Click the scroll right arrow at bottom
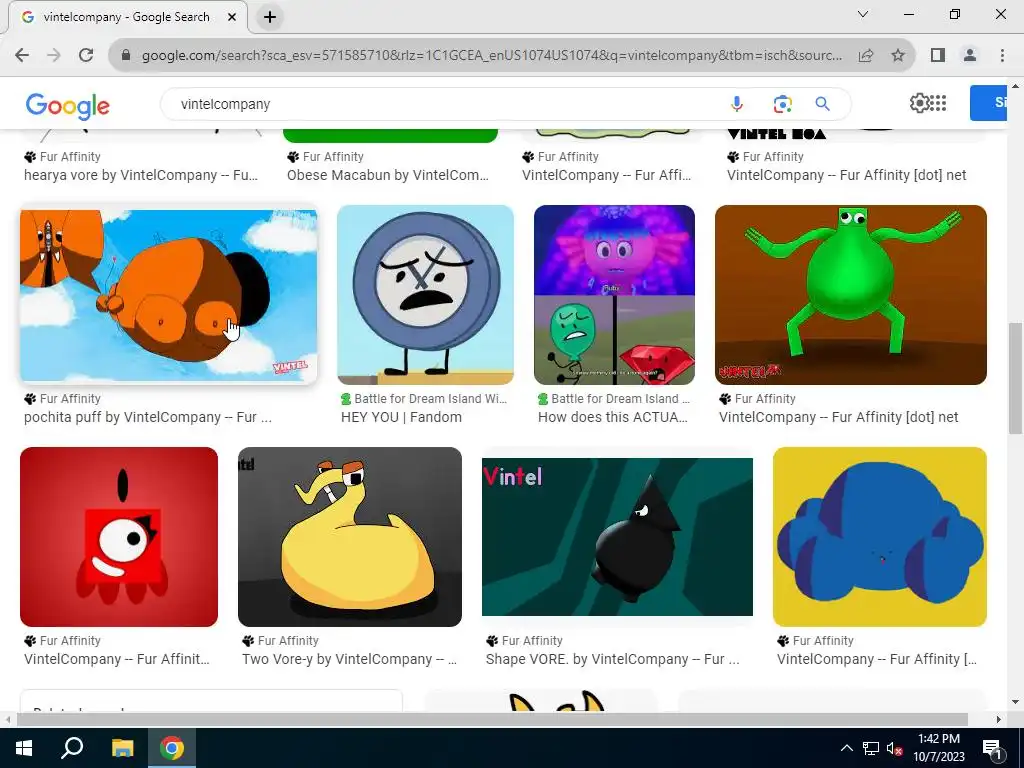This screenshot has width=1024, height=768. 999,719
